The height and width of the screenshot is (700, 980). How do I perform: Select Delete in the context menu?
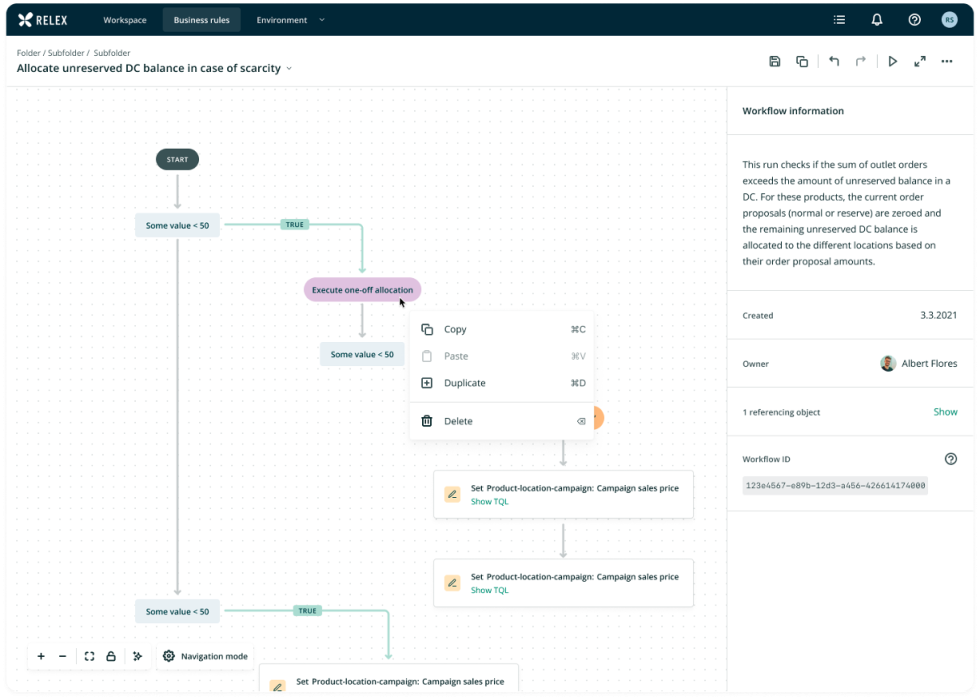pos(458,421)
